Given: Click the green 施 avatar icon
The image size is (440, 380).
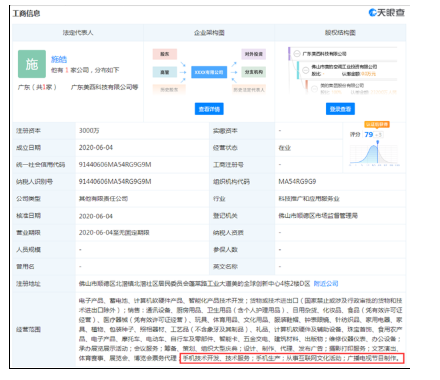Looking at the screenshot, I should (32, 64).
